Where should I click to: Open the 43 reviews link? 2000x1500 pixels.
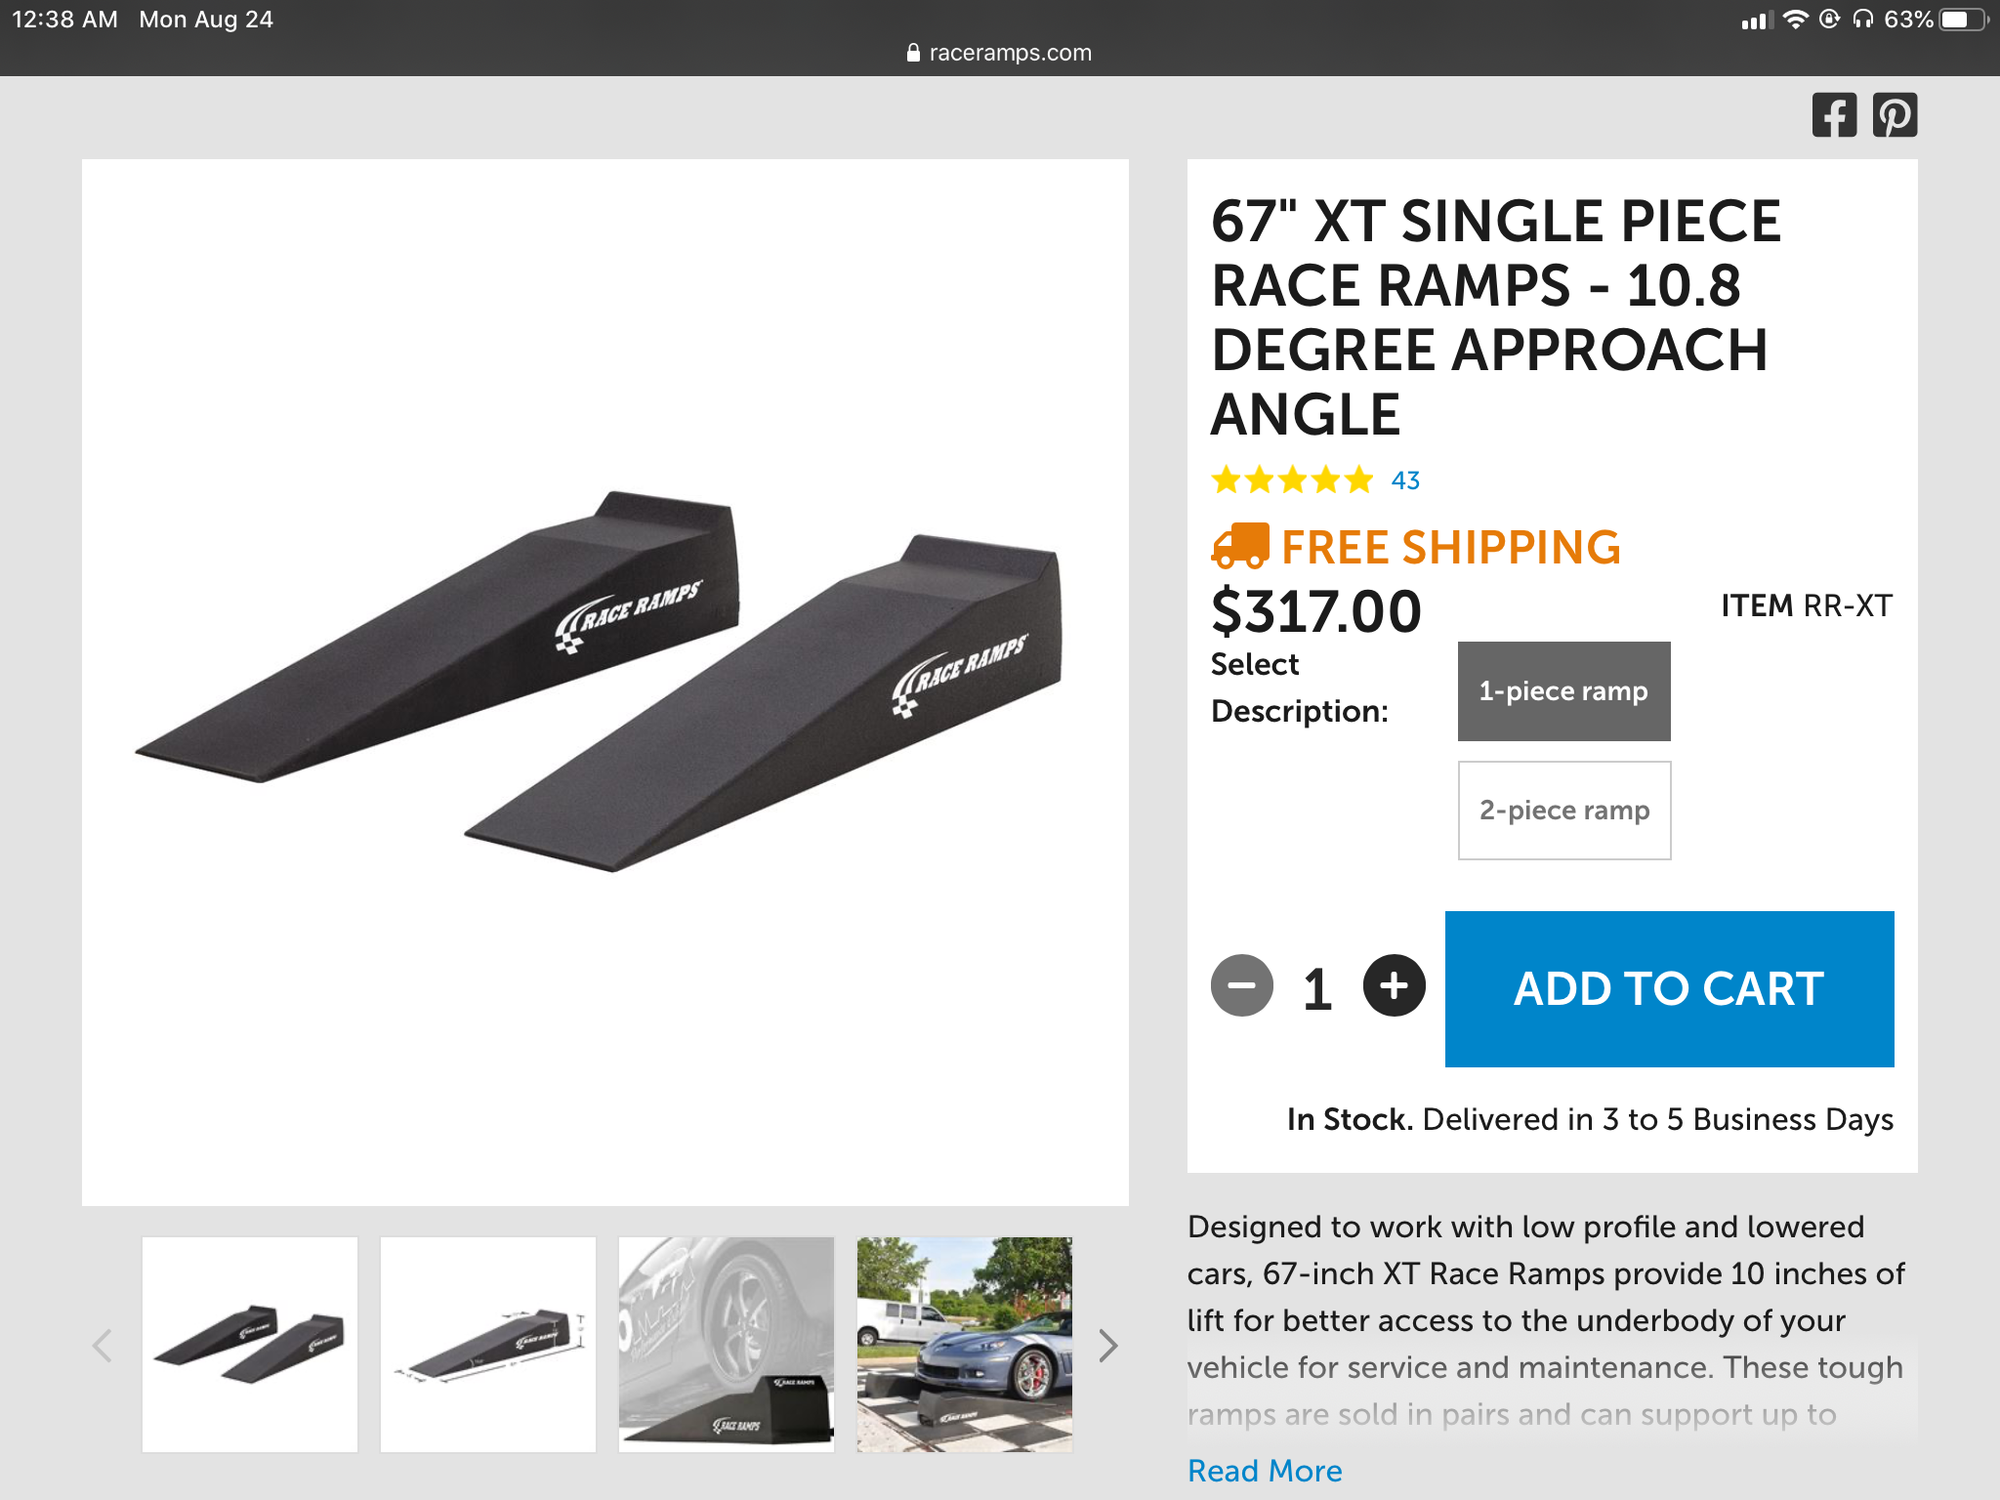pyautogui.click(x=1404, y=480)
